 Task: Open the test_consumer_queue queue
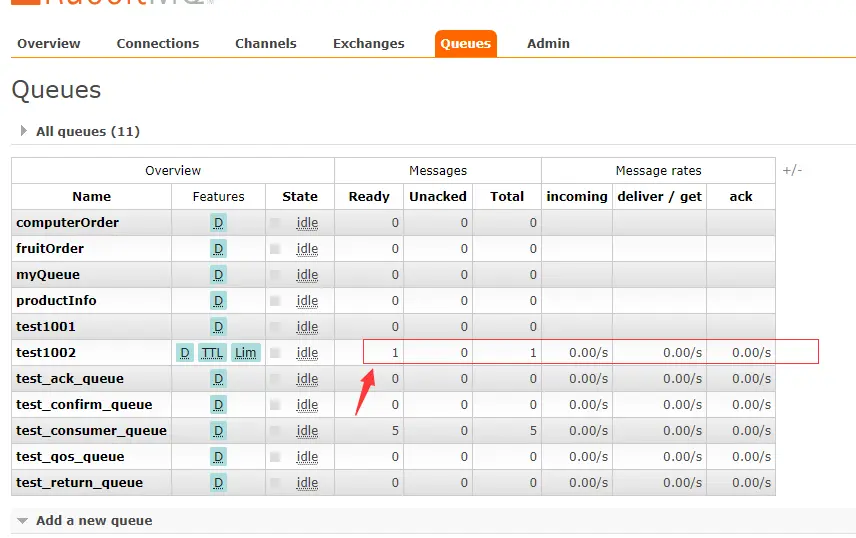91,431
